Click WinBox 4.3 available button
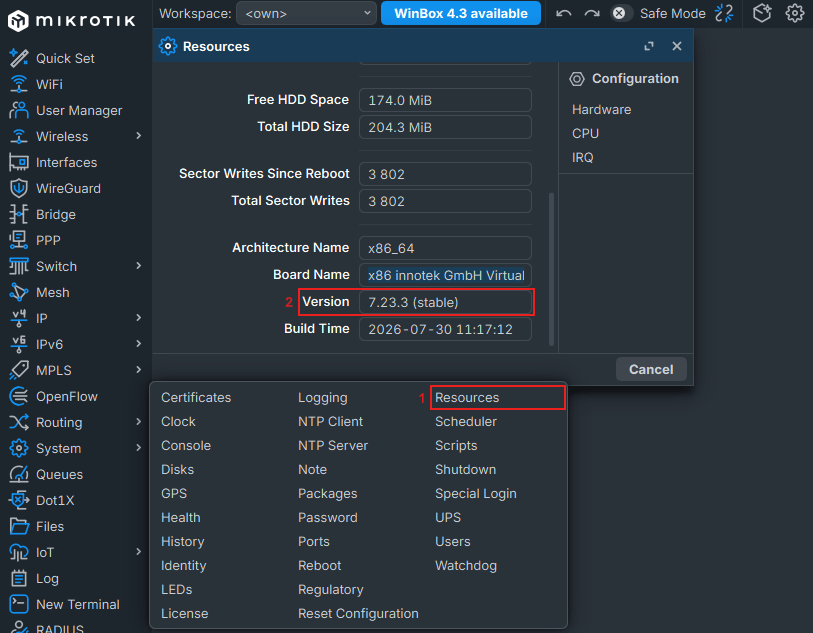813x633 pixels. (461, 13)
